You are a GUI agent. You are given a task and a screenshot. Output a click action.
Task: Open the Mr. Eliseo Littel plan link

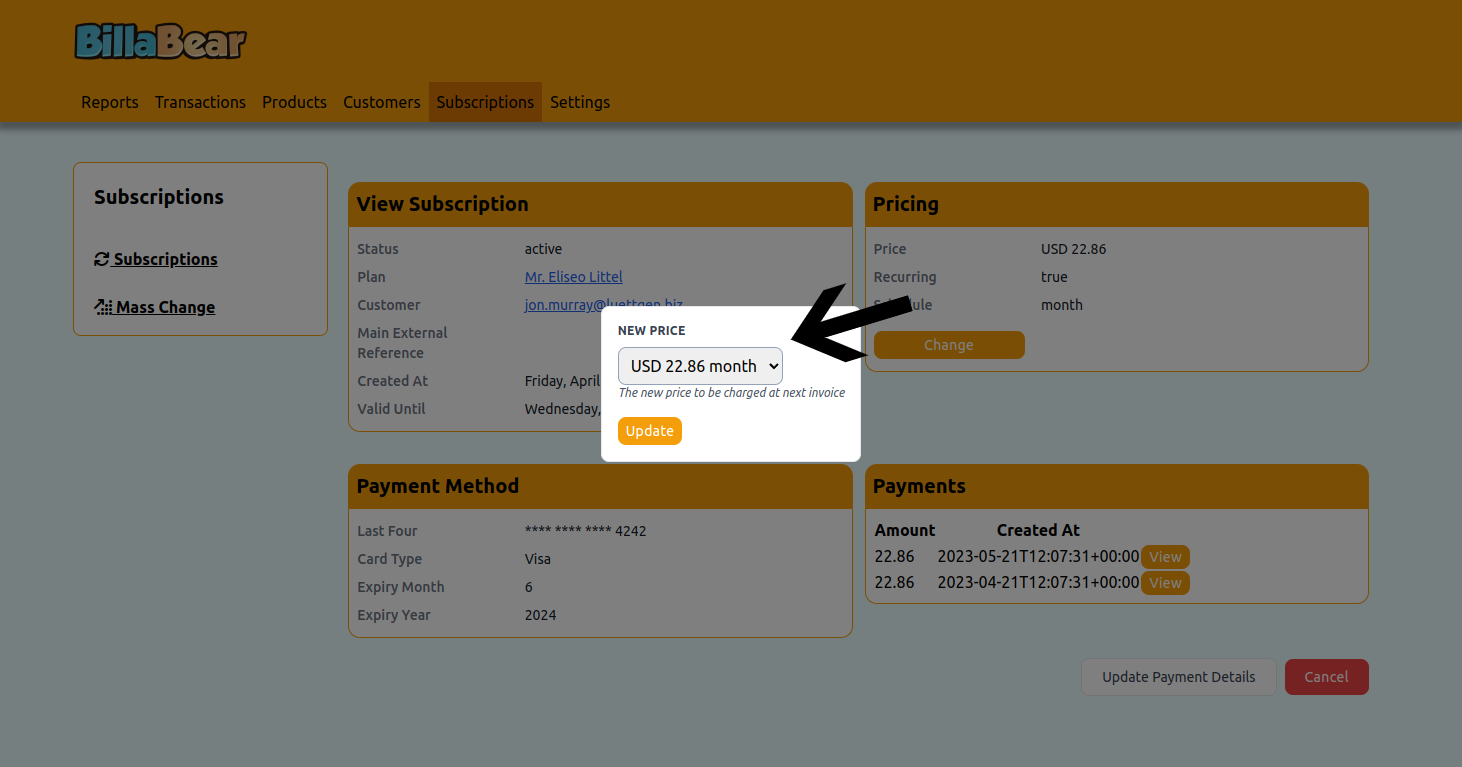click(x=574, y=277)
